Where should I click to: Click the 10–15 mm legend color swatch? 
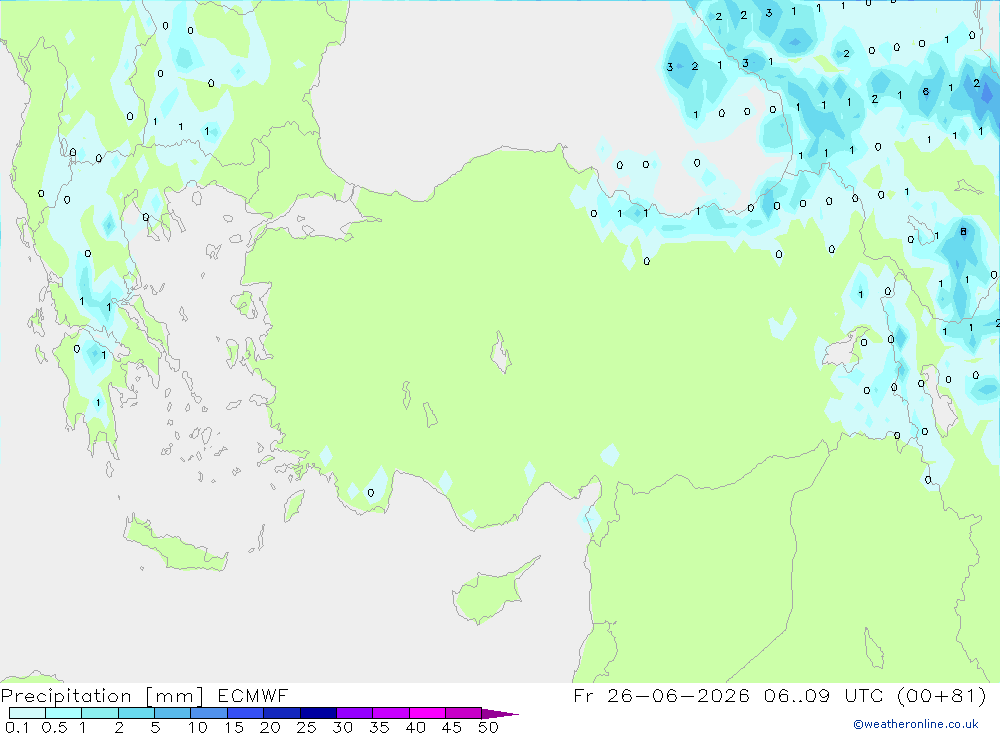pos(209,713)
